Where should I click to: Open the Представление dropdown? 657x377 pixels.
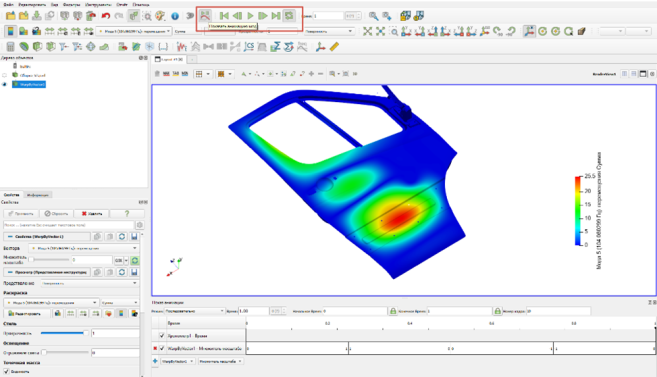(x=90, y=283)
